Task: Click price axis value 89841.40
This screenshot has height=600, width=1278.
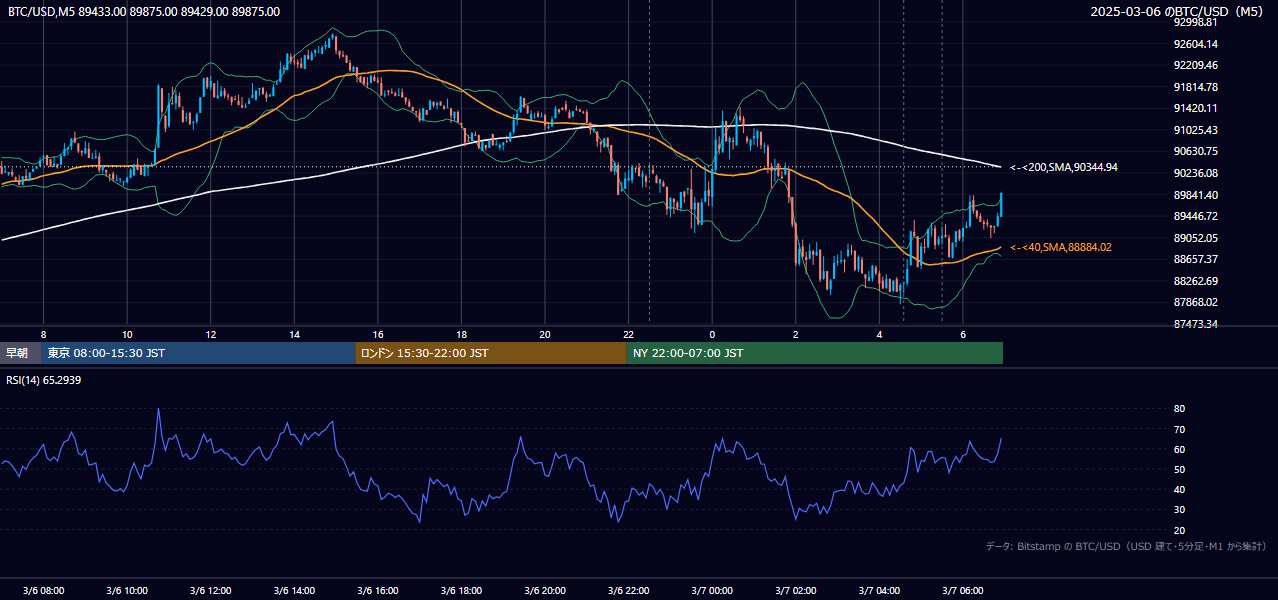Action: (x=1195, y=195)
